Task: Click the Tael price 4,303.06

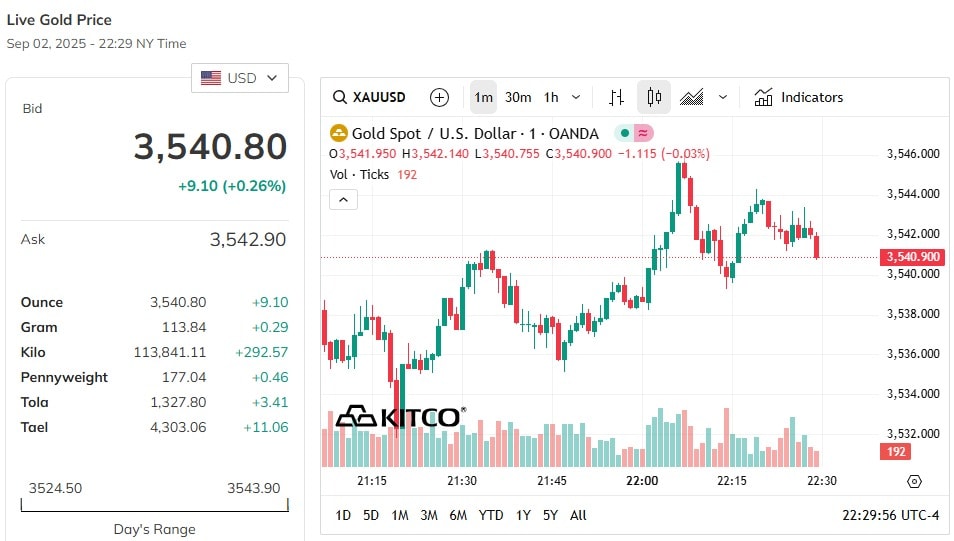Action: click(178, 427)
